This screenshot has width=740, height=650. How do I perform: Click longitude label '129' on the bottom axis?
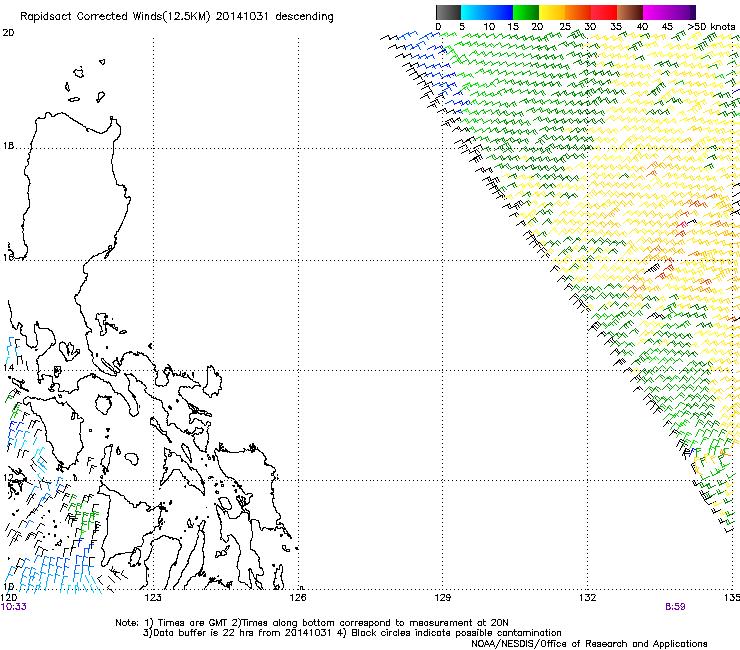point(442,598)
